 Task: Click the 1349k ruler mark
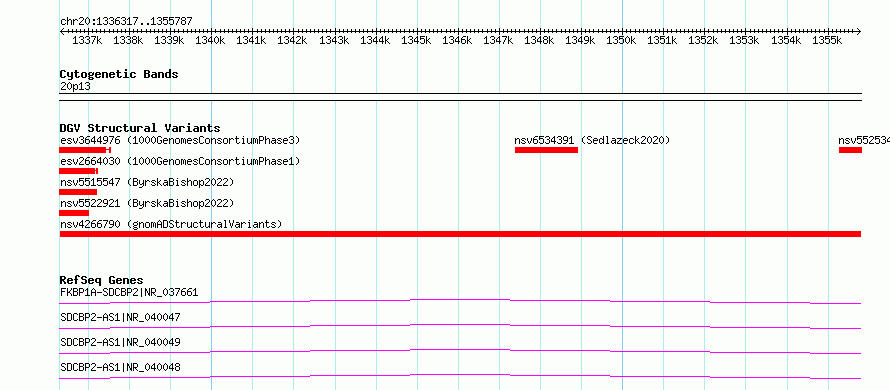coord(580,41)
